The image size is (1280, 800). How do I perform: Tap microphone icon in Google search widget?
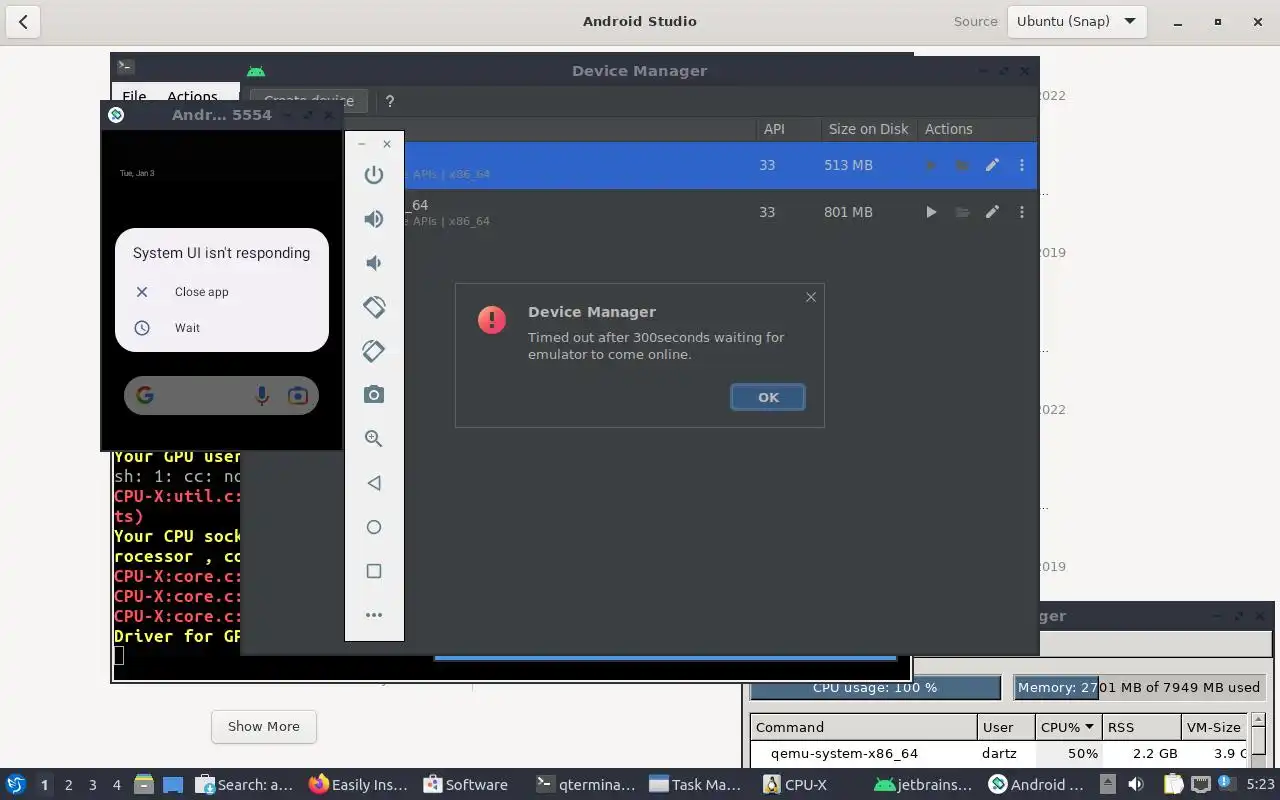click(x=262, y=395)
